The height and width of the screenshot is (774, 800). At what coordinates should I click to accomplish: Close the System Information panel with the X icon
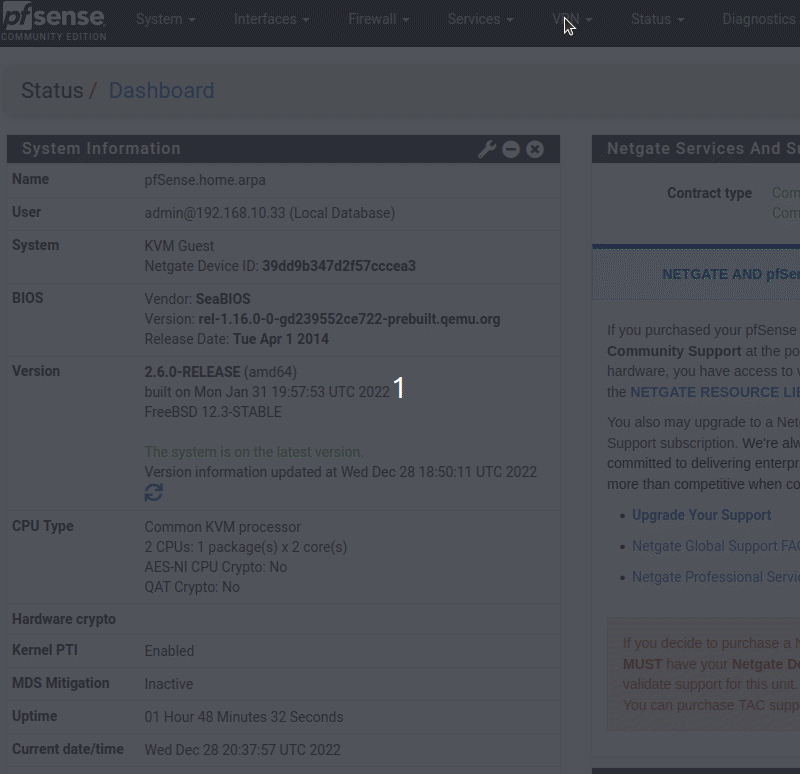point(535,148)
